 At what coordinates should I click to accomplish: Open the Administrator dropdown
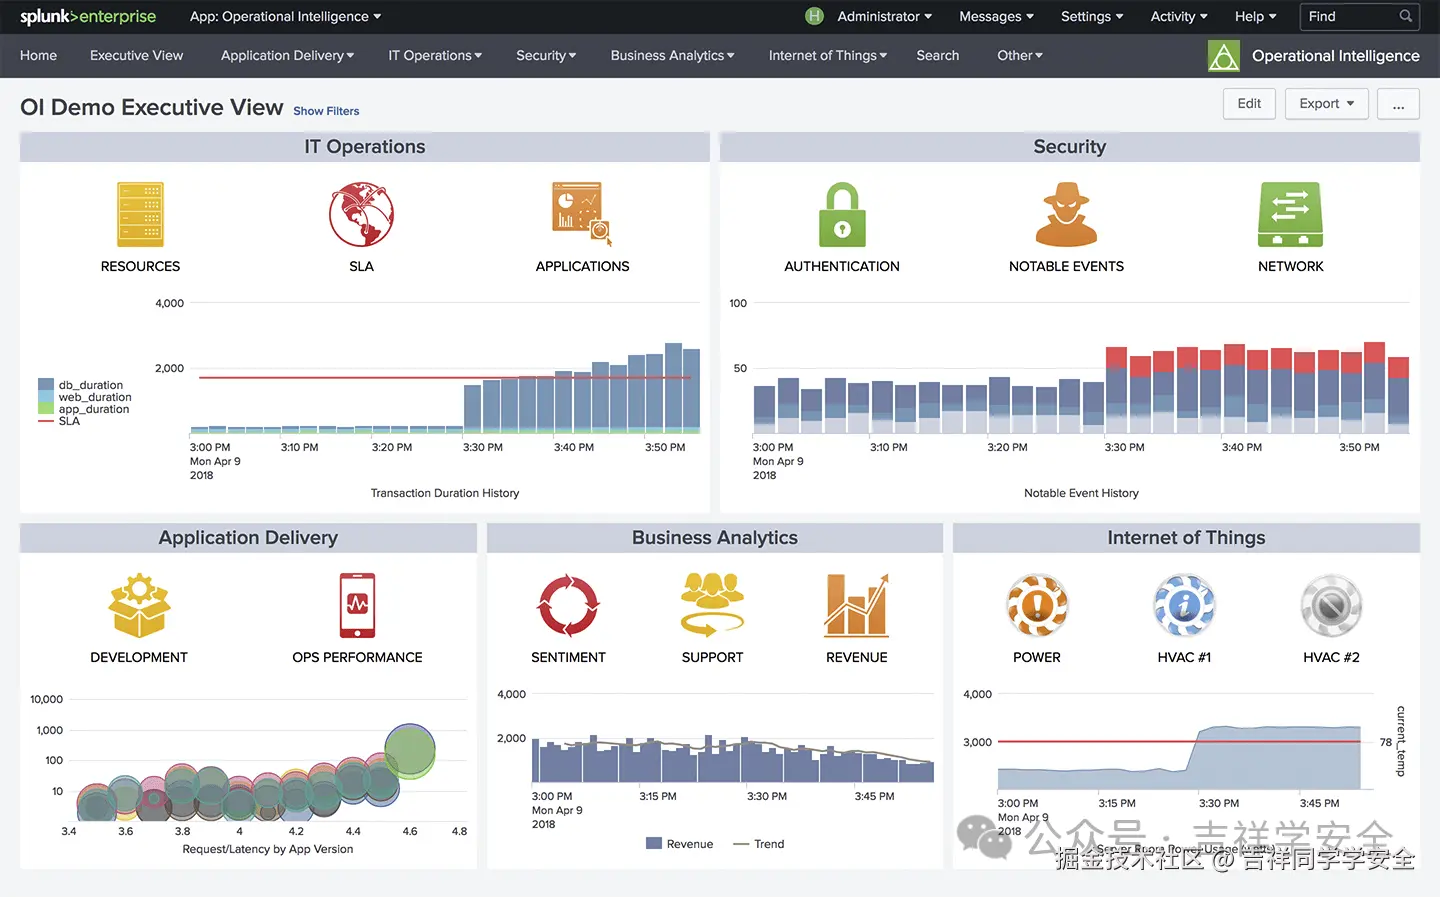pos(884,16)
